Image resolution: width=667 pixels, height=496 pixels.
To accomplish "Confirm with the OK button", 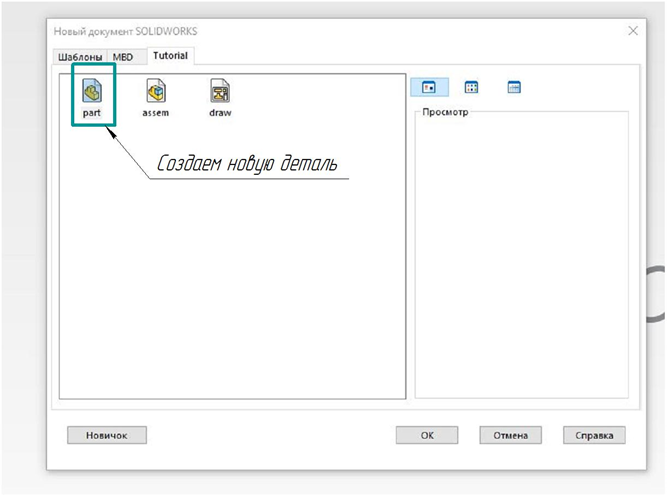I will (427, 435).
